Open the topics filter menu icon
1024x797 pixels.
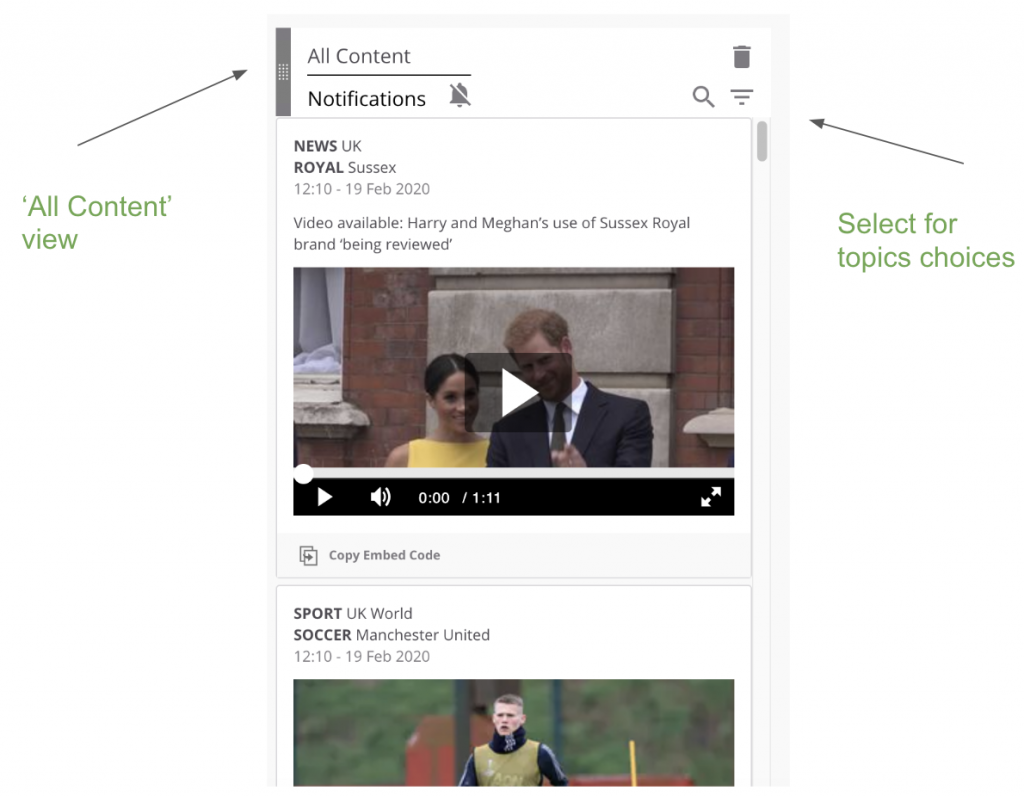tap(741, 97)
